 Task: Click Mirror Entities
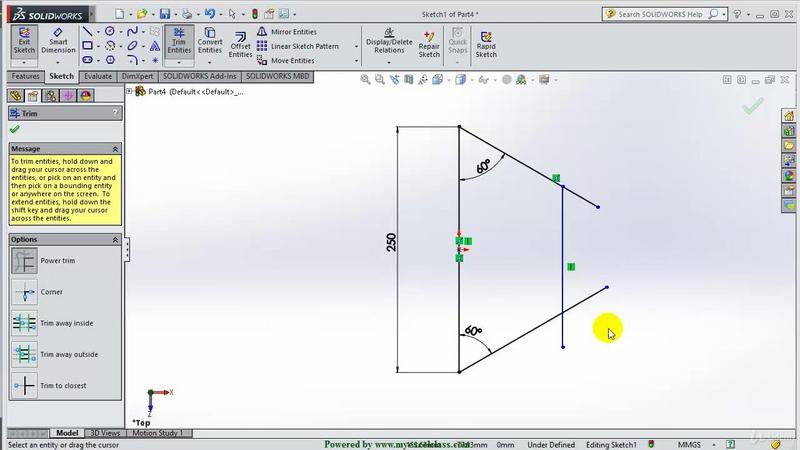pos(287,32)
